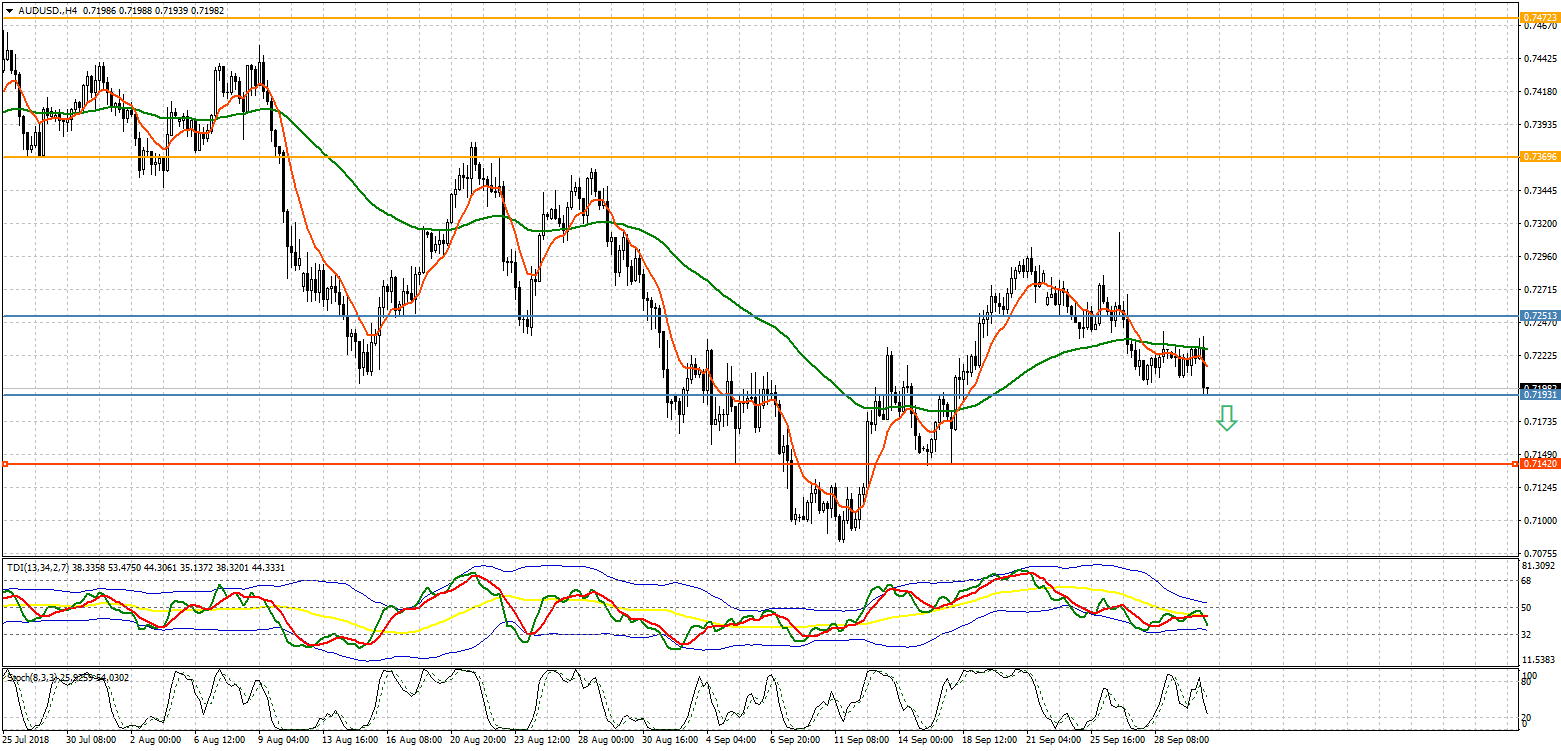Click the 0.74723 orange price label

click(1539, 18)
